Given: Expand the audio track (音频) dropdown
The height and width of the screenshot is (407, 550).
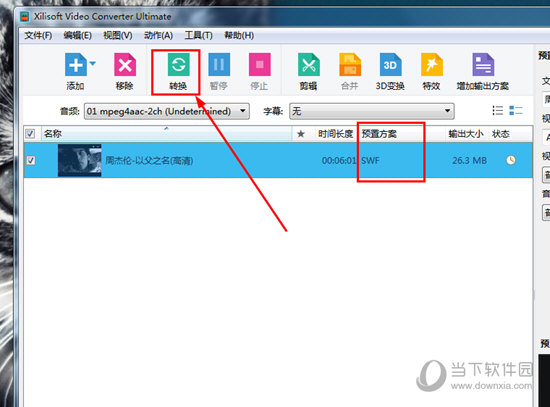Looking at the screenshot, I should 167,111.
